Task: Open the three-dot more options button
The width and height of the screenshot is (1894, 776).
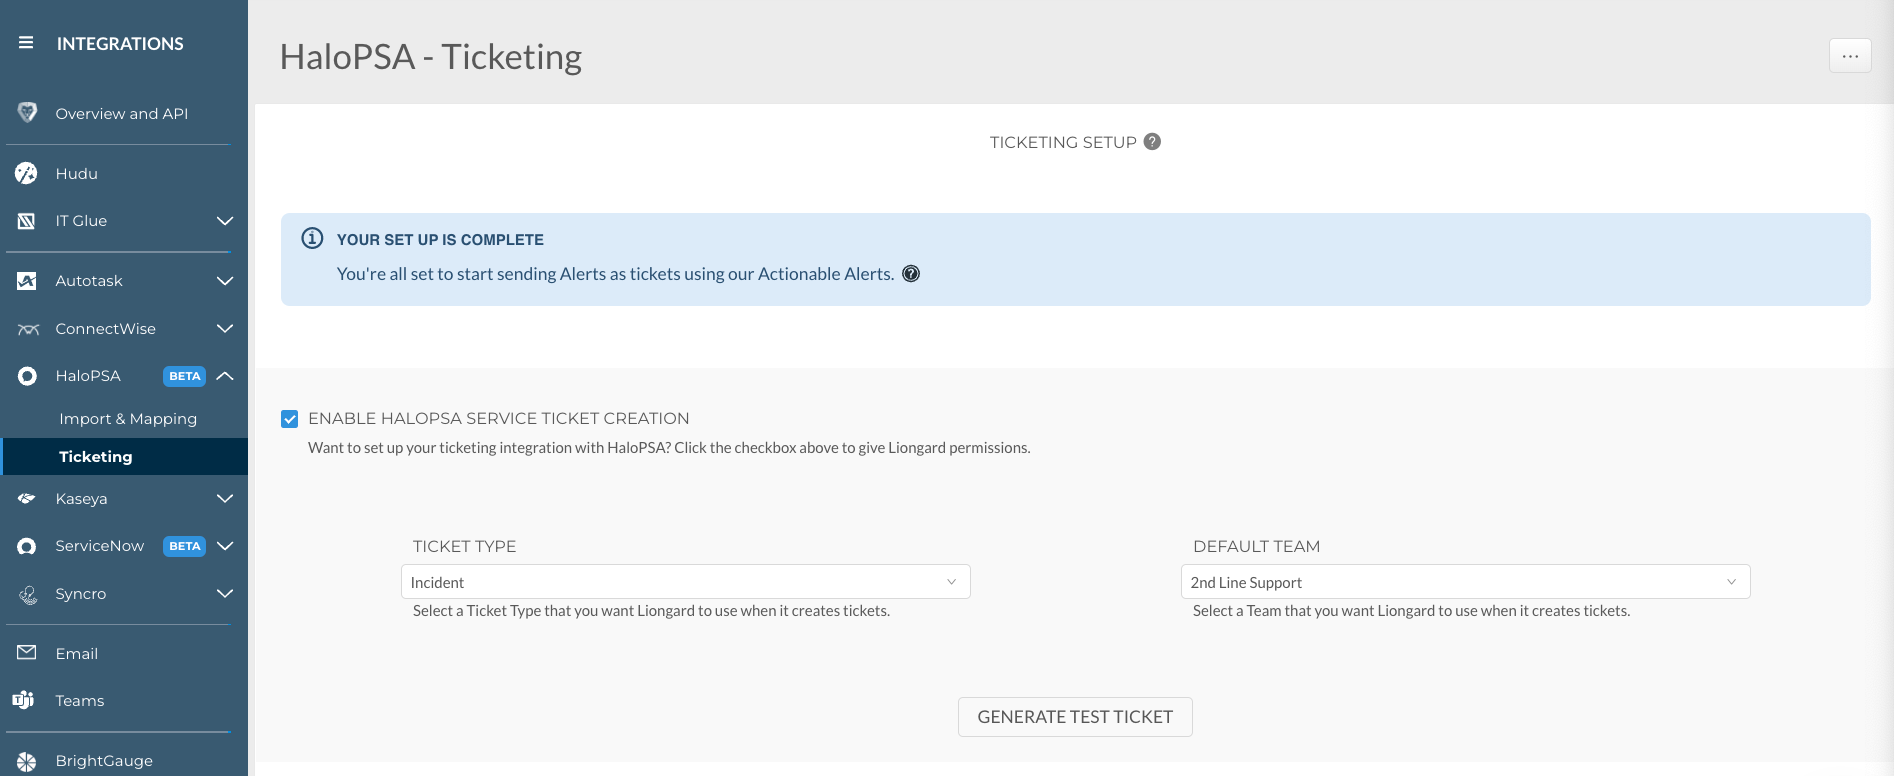Action: pos(1850,56)
